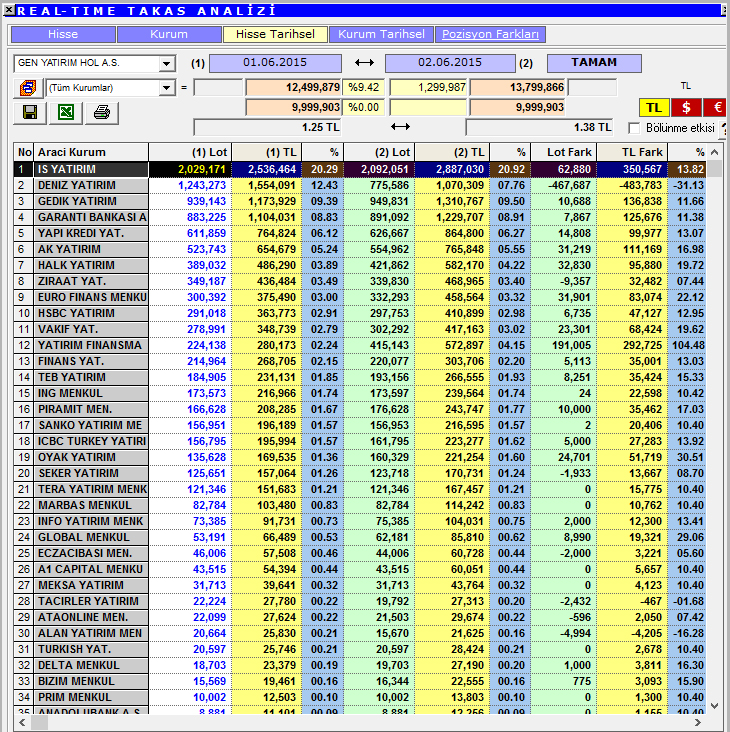Select the HSBC YATIRIM row
This screenshot has width=730, height=732.
[x=360, y=313]
